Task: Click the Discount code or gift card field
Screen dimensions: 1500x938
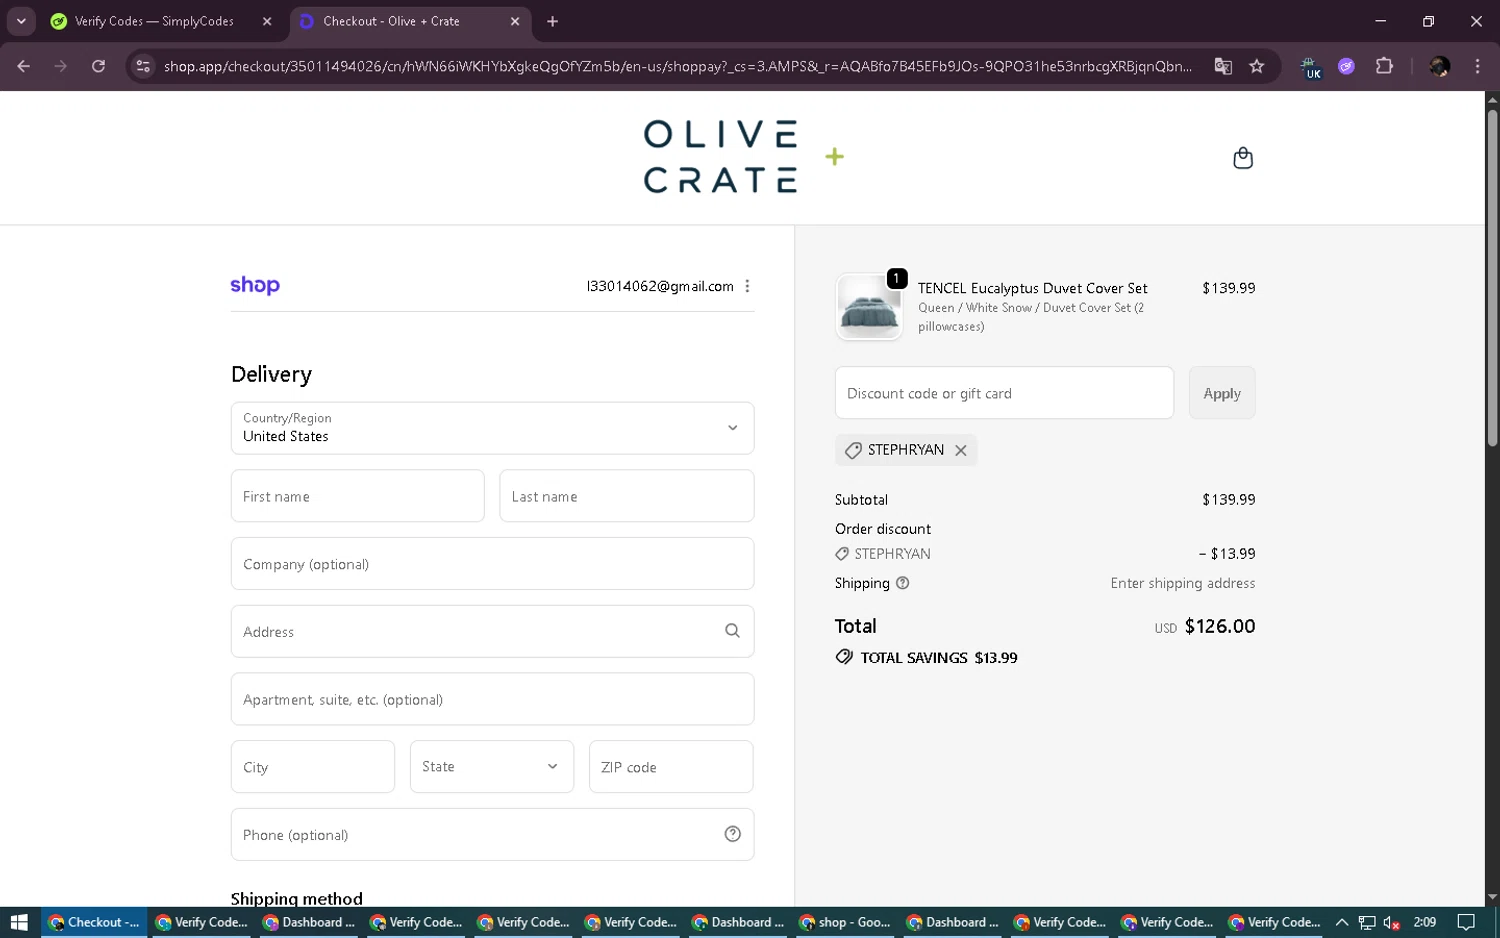Action: click(1004, 393)
